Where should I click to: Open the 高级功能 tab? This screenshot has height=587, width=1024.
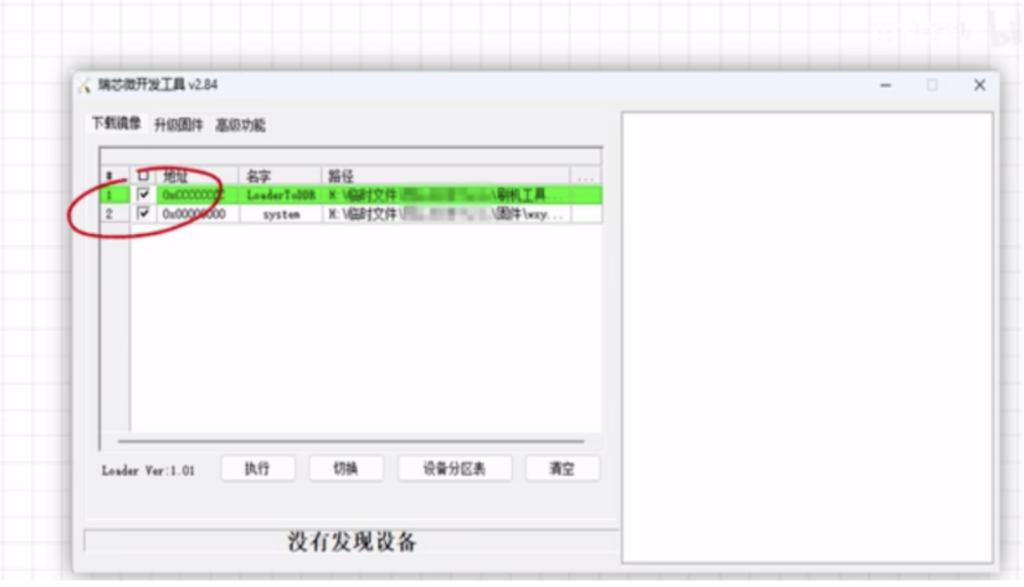point(241,125)
